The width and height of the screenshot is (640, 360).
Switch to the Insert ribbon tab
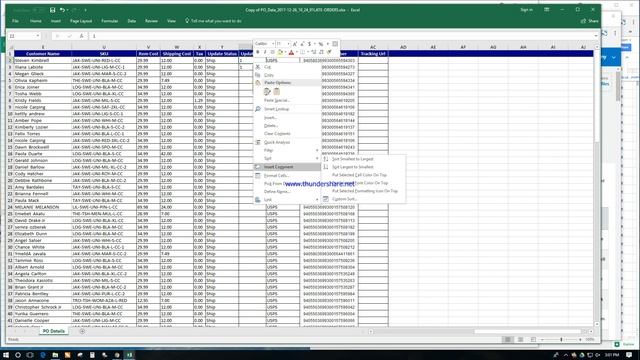click(56, 21)
